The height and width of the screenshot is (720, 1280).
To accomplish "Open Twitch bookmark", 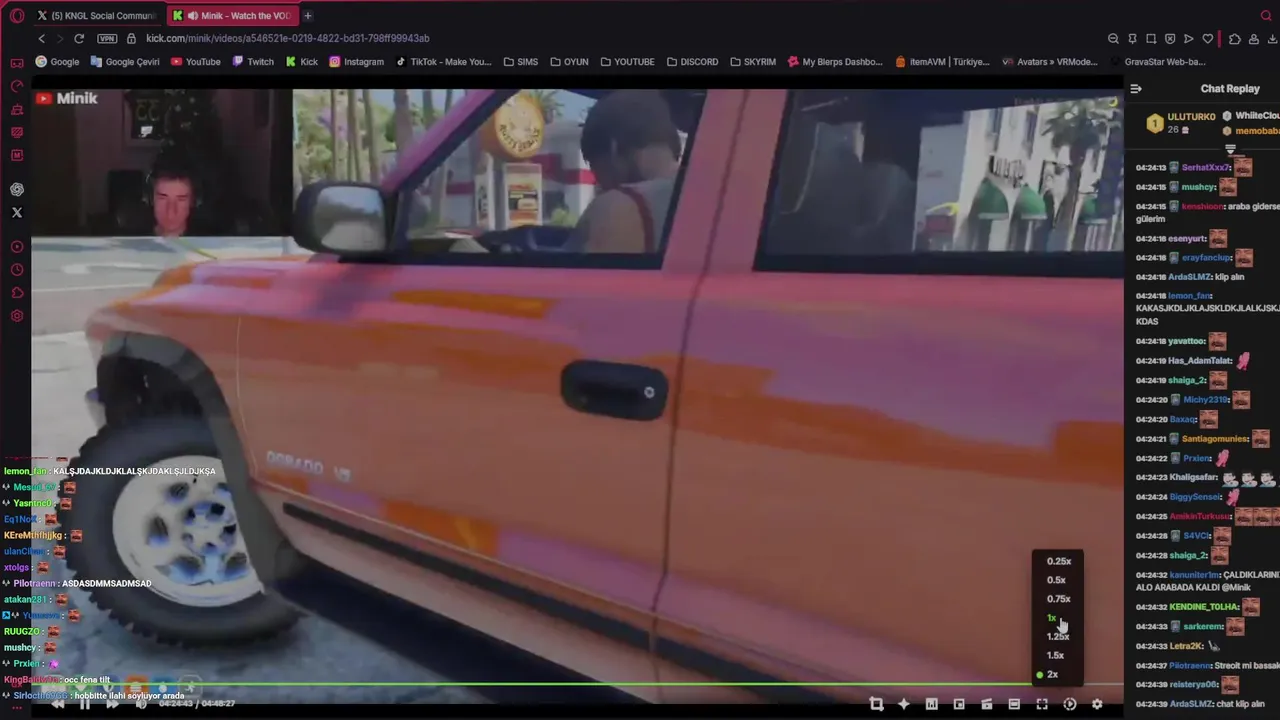I will [x=253, y=61].
